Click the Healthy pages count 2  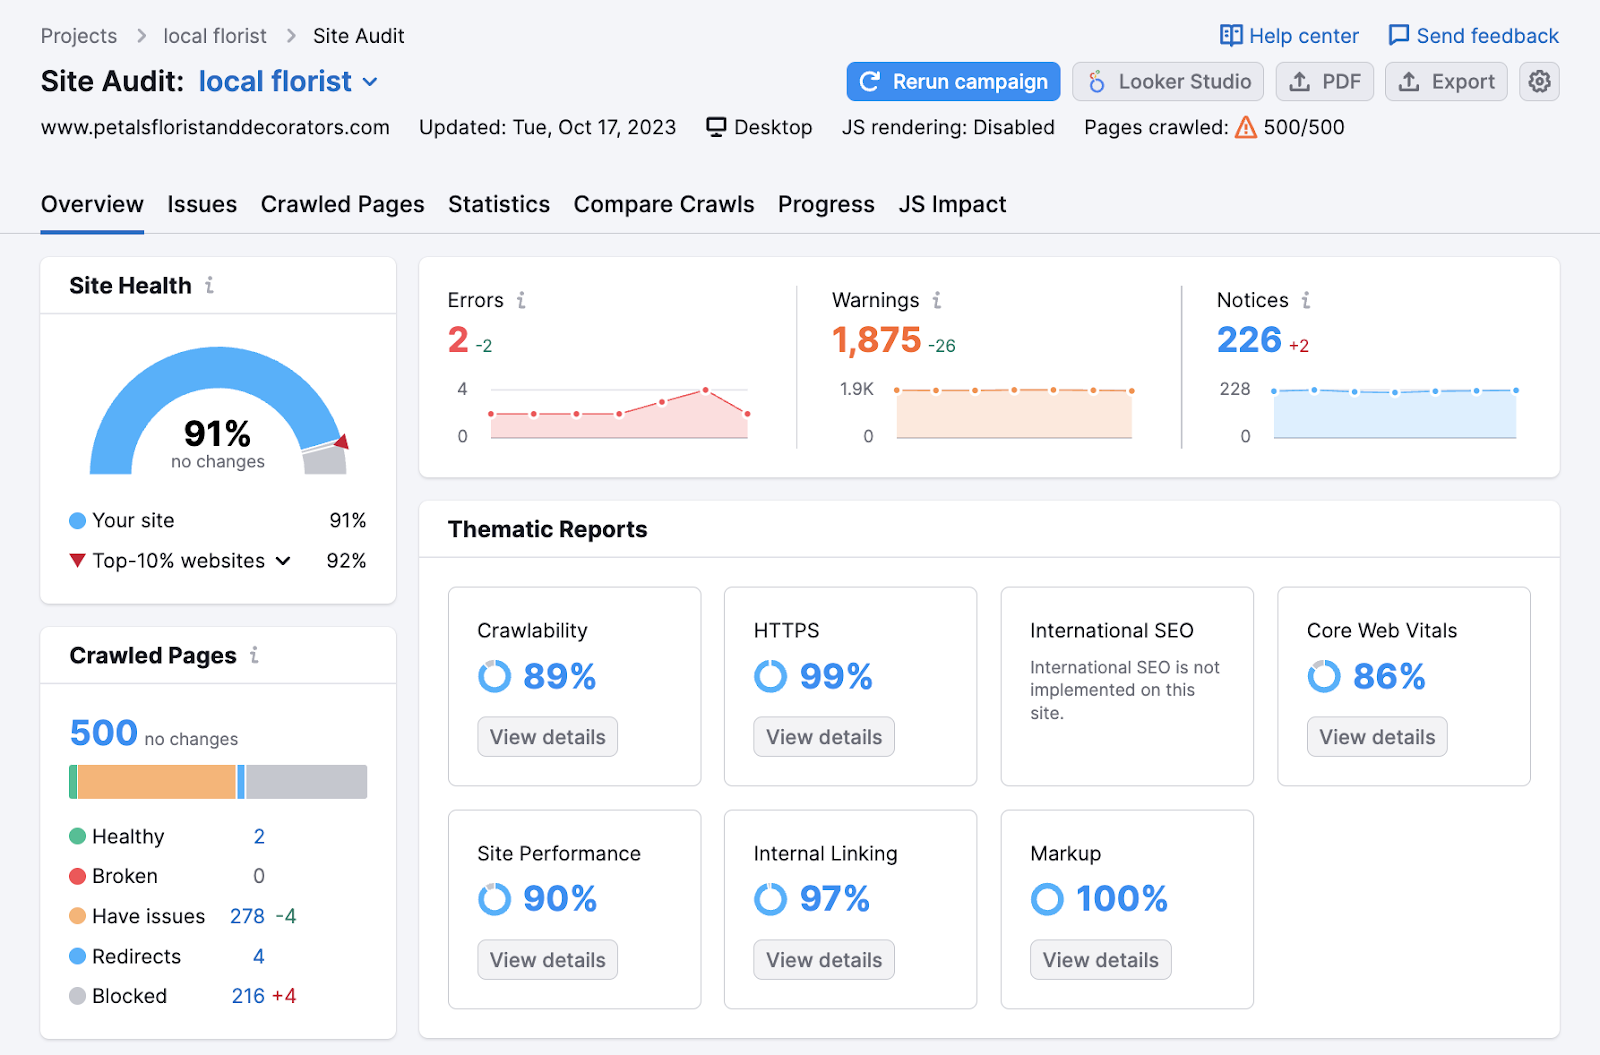(x=259, y=837)
